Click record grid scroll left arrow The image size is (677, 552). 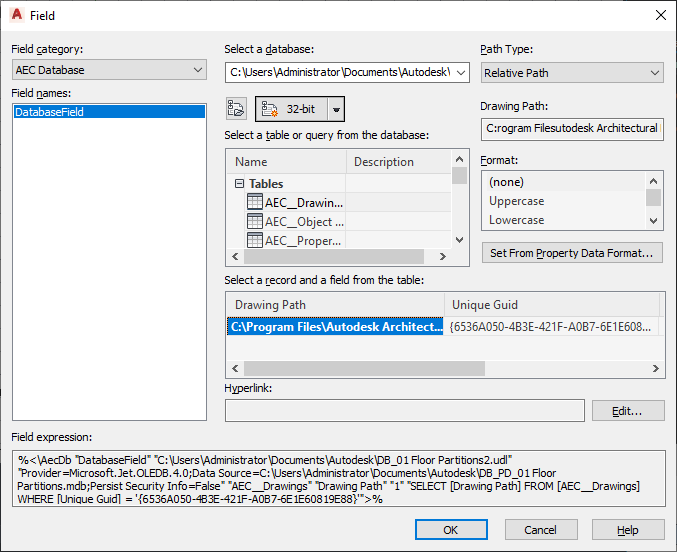click(235, 368)
